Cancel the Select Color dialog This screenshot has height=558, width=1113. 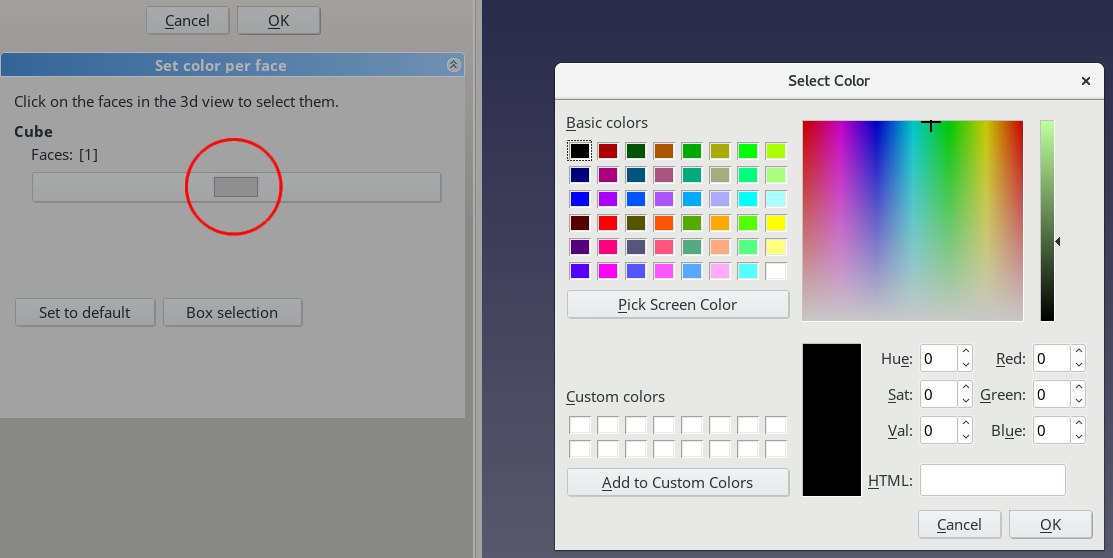[959, 525]
